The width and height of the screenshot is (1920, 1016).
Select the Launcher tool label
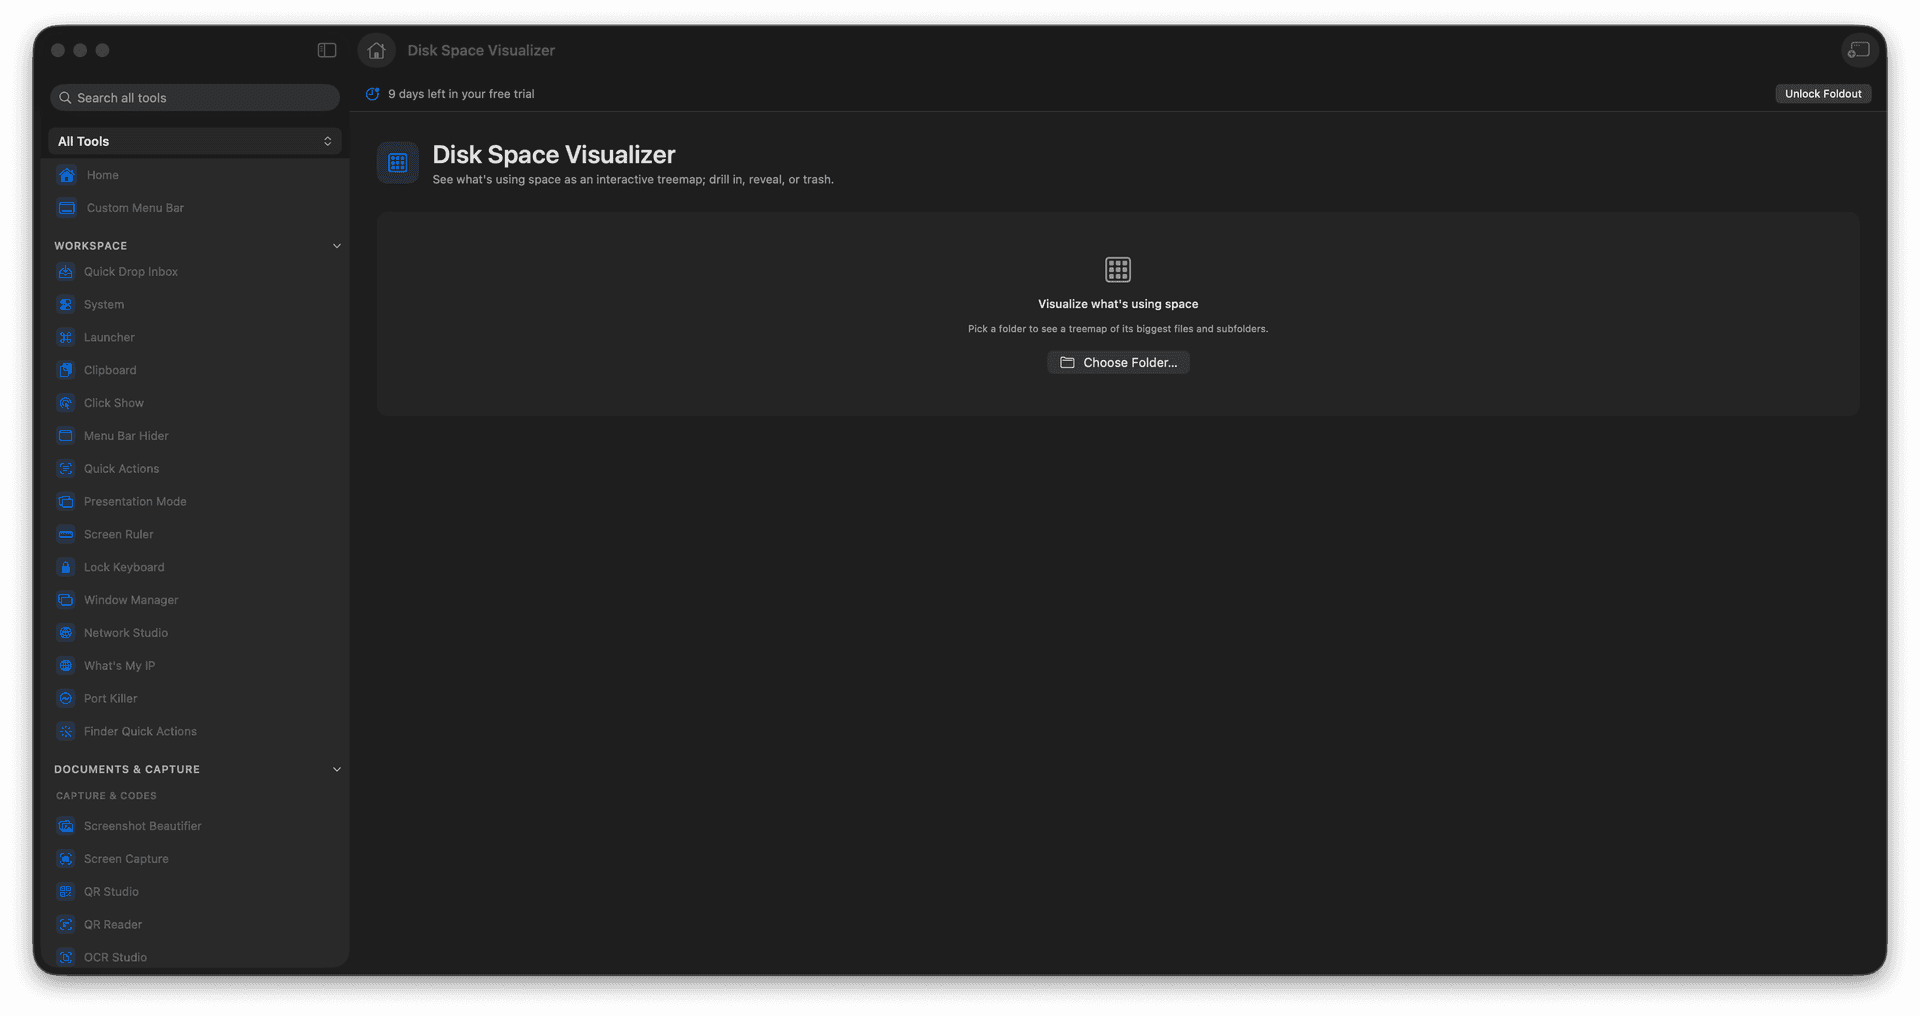pos(109,338)
